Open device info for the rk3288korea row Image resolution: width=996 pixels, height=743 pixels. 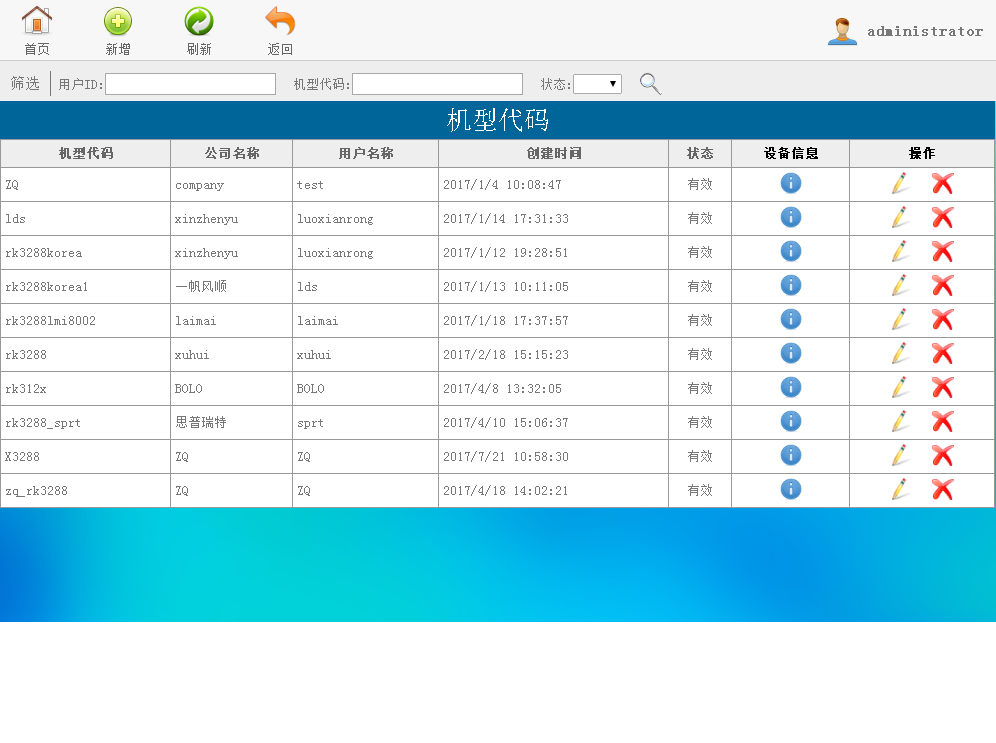[x=791, y=251]
